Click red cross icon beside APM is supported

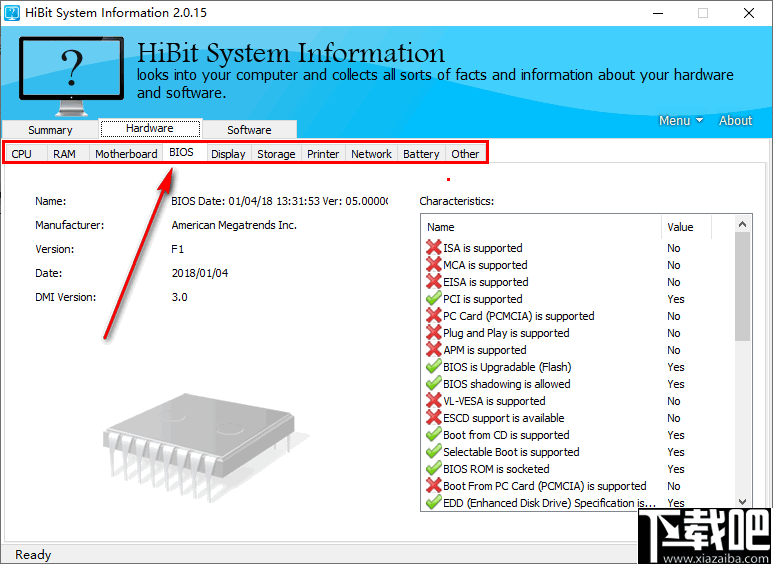(433, 350)
